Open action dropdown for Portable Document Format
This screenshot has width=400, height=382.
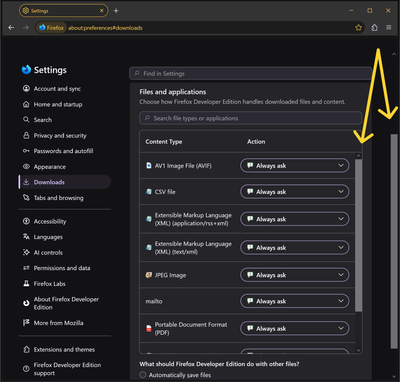295,328
